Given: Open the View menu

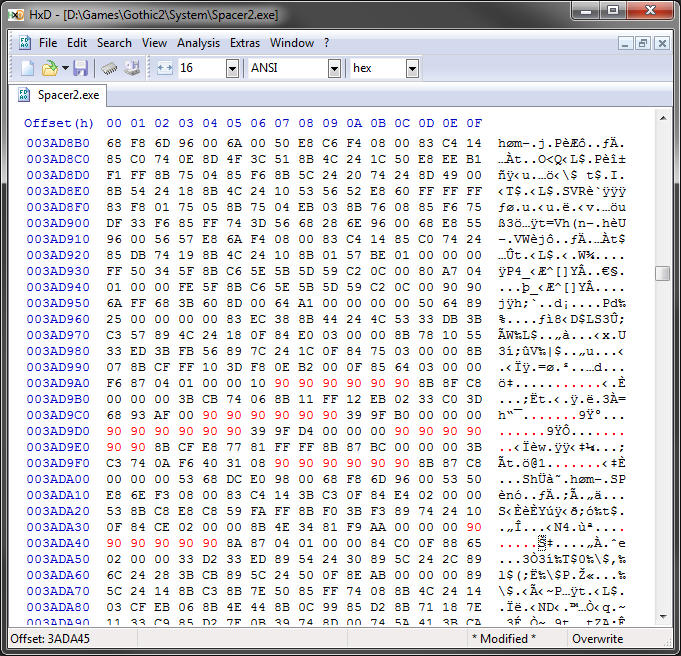Looking at the screenshot, I should coord(154,43).
